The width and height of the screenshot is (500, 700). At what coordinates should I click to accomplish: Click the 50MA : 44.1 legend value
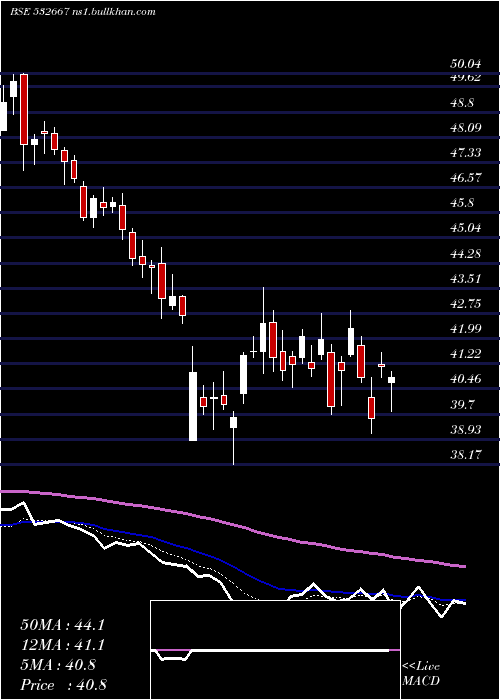[x=62, y=625]
